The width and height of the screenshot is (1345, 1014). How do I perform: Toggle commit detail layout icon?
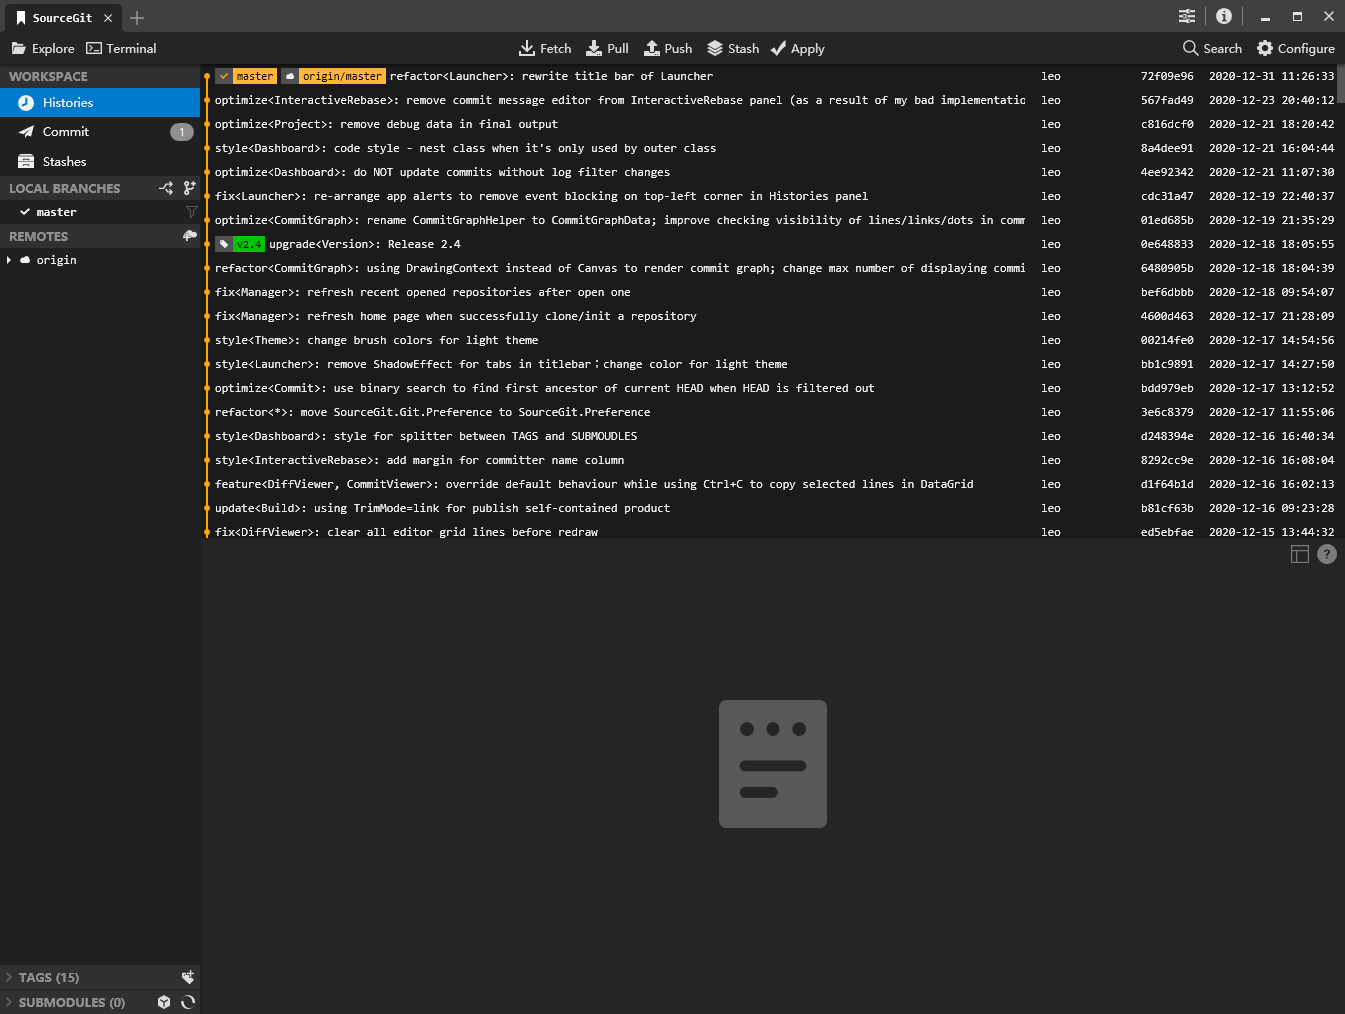tap(1300, 554)
